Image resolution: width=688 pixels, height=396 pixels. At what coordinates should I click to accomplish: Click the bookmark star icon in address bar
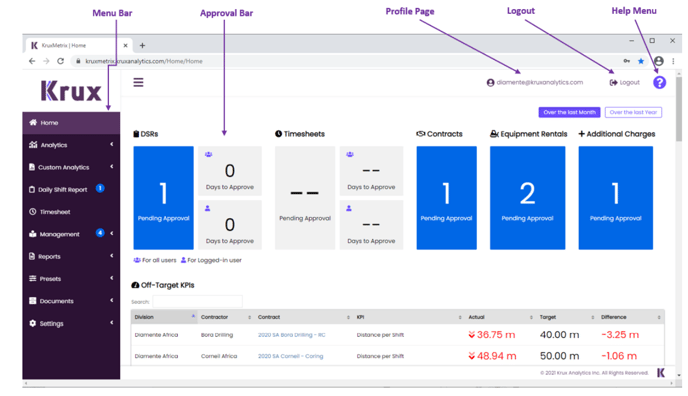[x=641, y=61]
